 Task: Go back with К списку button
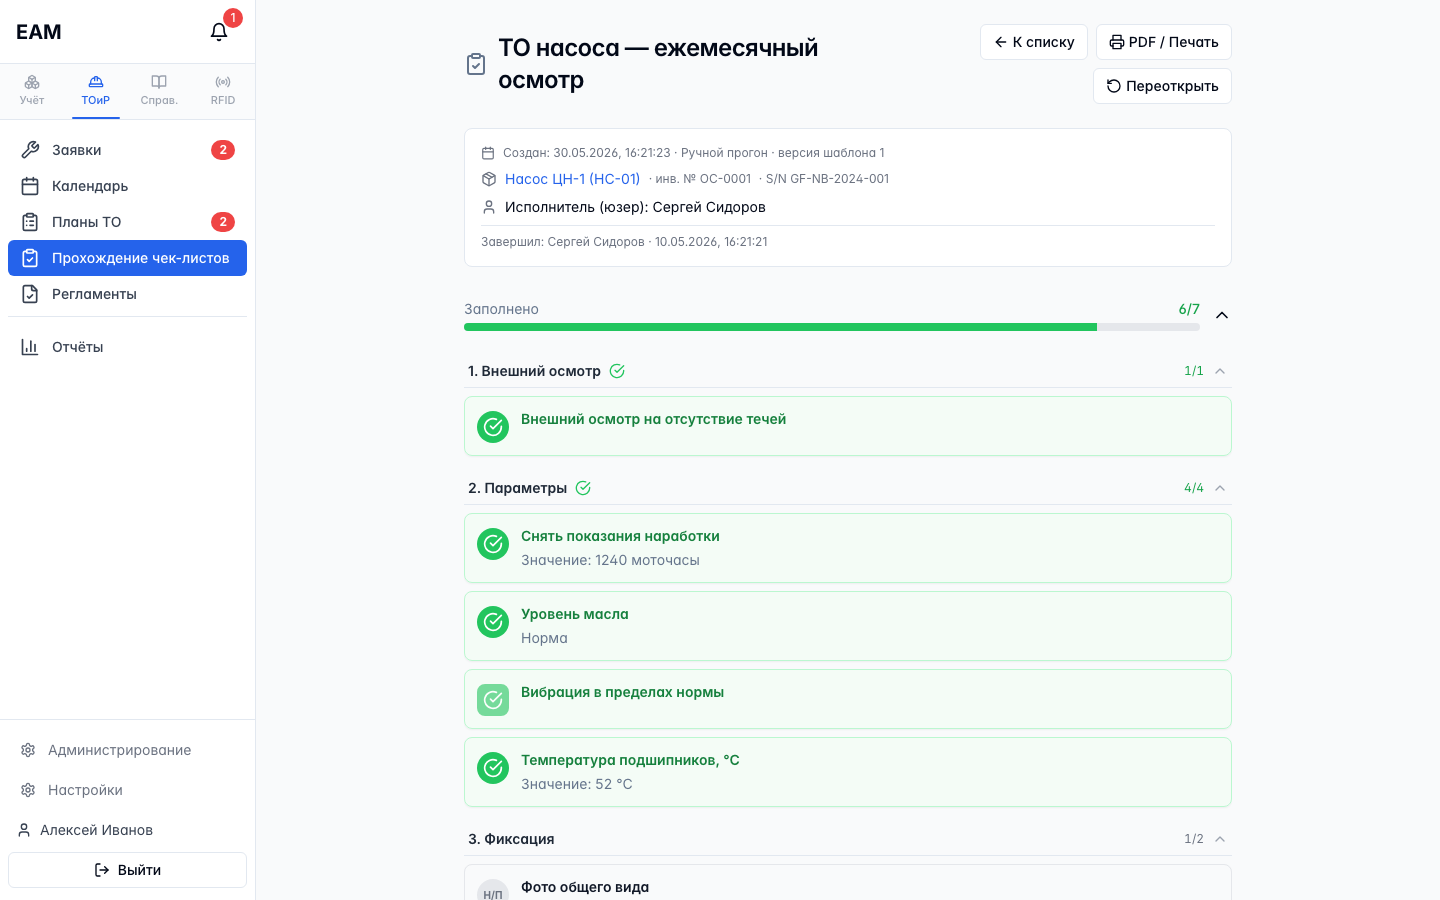(1034, 42)
